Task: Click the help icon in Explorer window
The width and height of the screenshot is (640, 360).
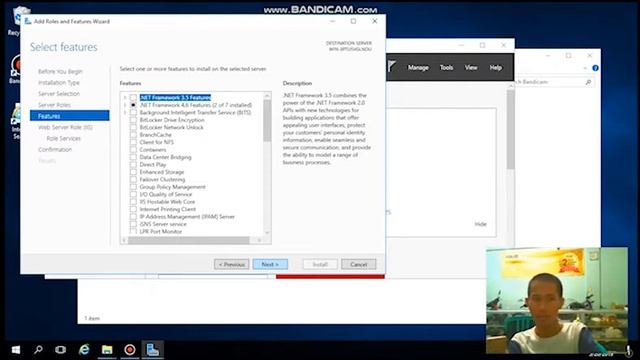Action: (596, 68)
